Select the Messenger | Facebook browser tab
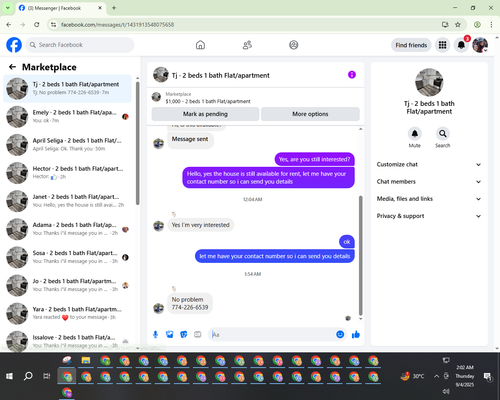Viewport: 500px width, 400px height. tap(61, 8)
